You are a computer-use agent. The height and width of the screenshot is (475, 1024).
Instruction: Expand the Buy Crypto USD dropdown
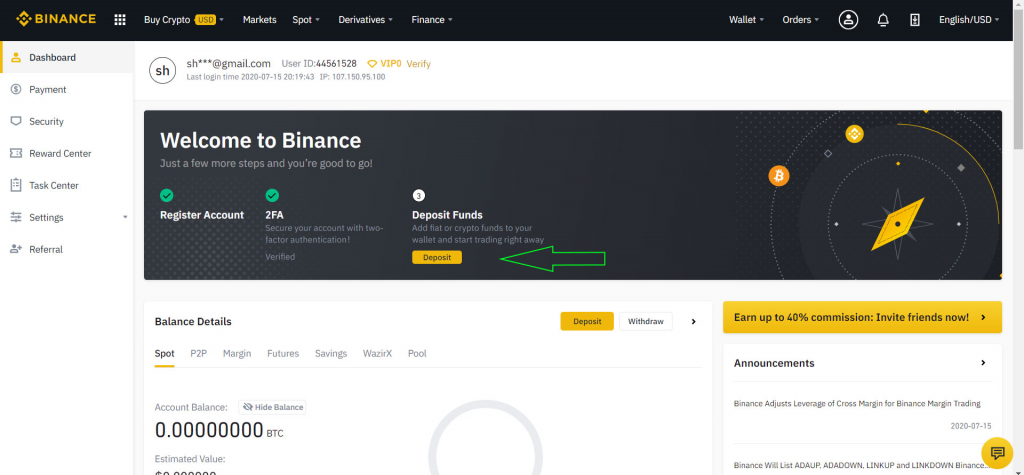184,20
